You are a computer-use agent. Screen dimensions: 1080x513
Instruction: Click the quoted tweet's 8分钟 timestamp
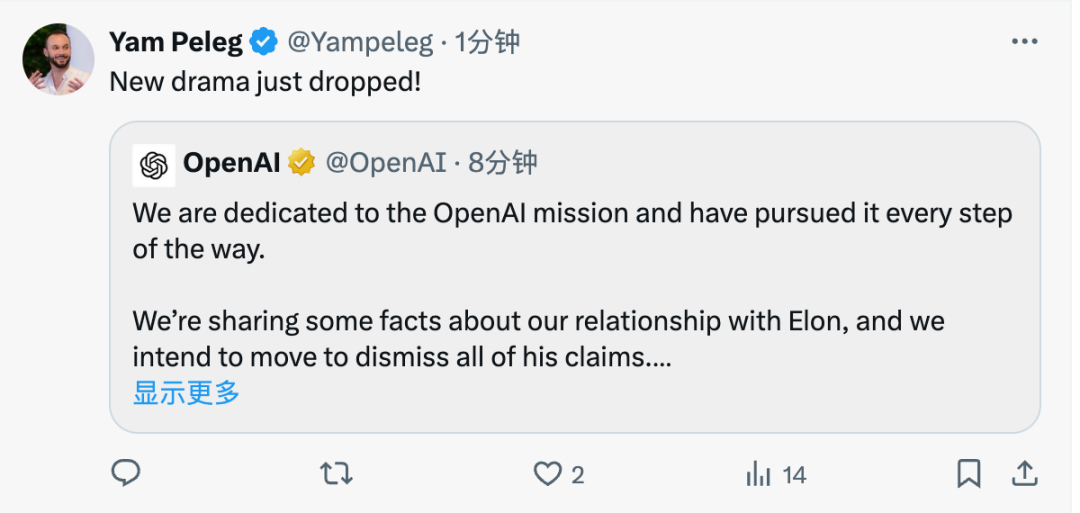[x=503, y=163]
